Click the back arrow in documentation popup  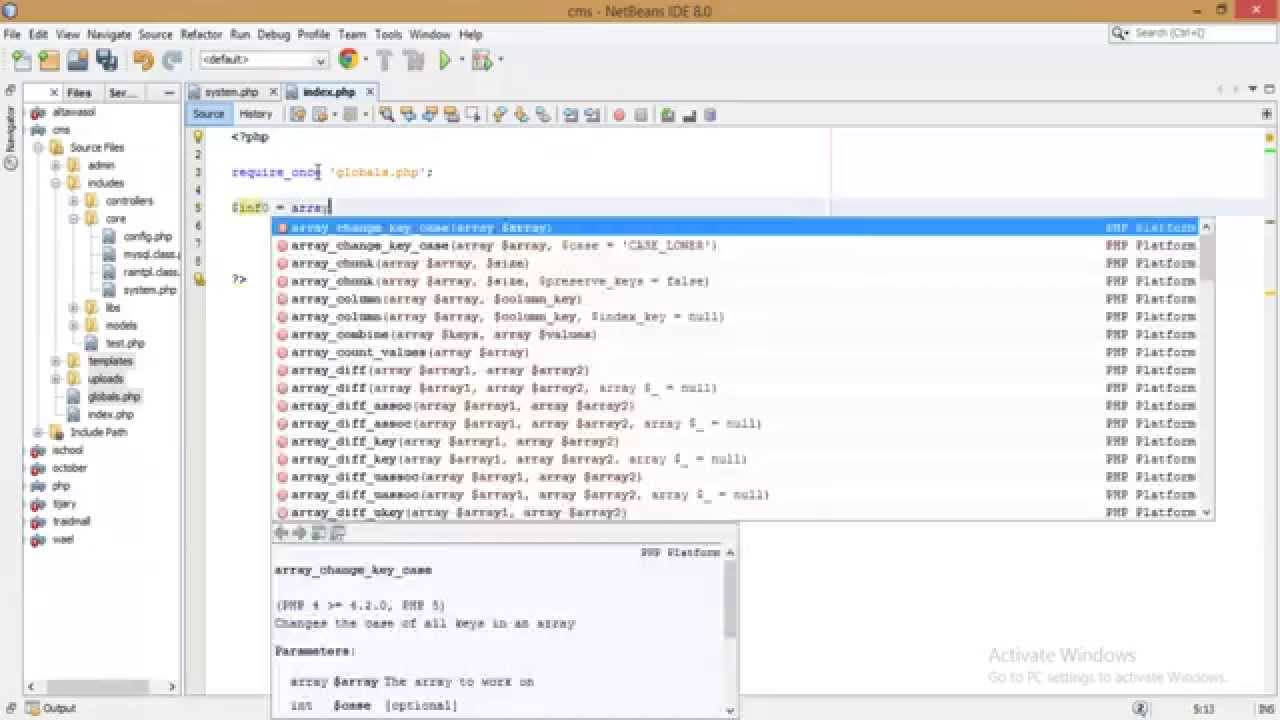pos(282,533)
